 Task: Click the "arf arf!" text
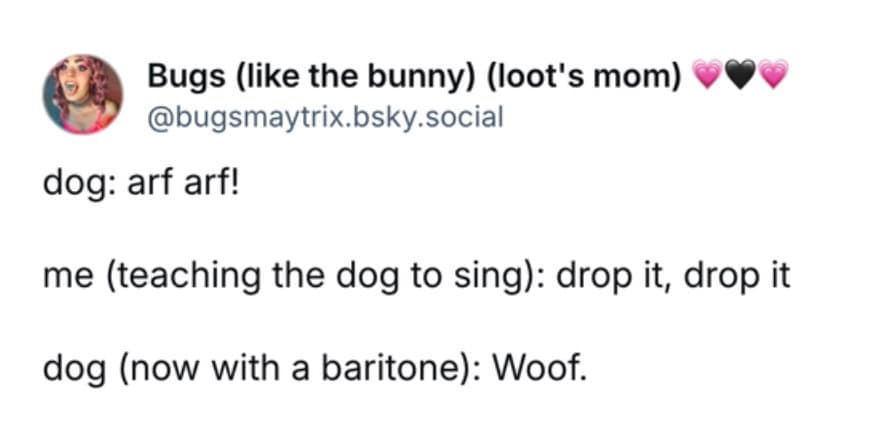[181, 186]
